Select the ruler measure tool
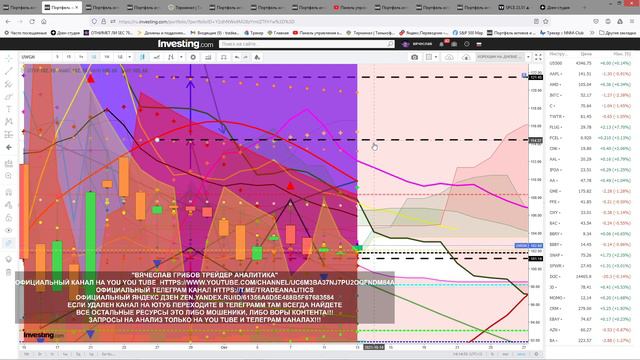The height and width of the screenshot is (360, 640). [x=9, y=164]
